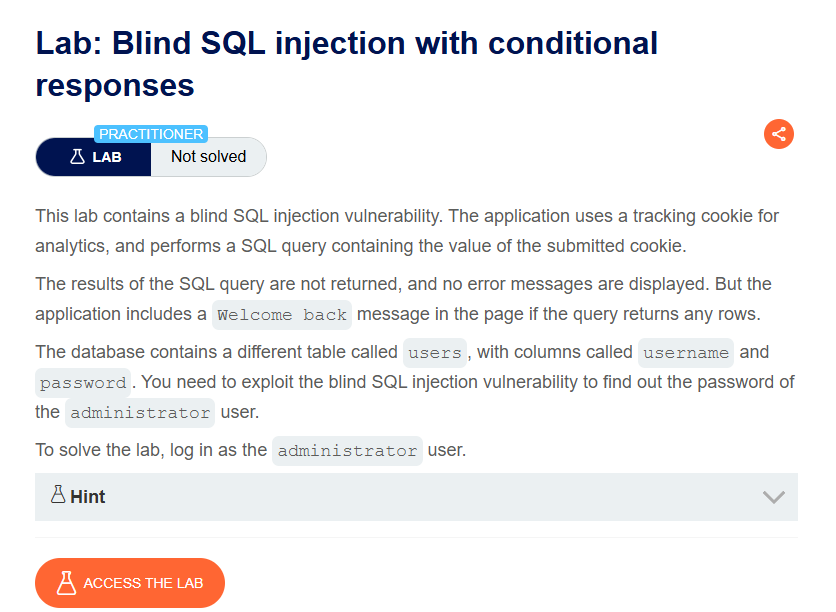Click the paragraph starting with The results
Viewport: 836px width, 612px height.
click(404, 299)
